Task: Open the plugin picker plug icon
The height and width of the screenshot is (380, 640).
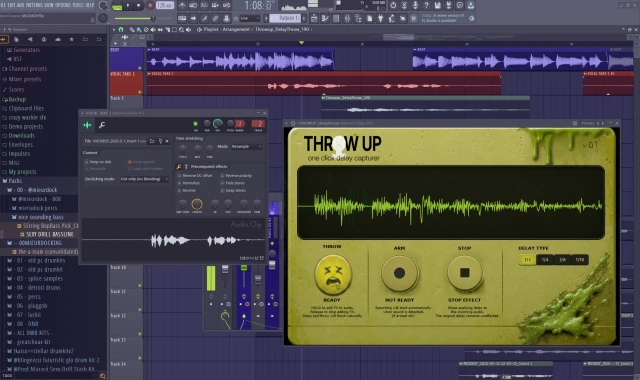Action: (x=380, y=18)
